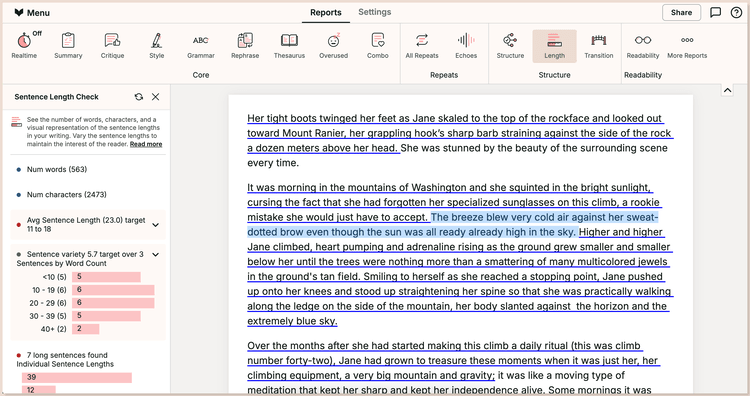Open the Combo report
750x396 pixels.
click(378, 46)
